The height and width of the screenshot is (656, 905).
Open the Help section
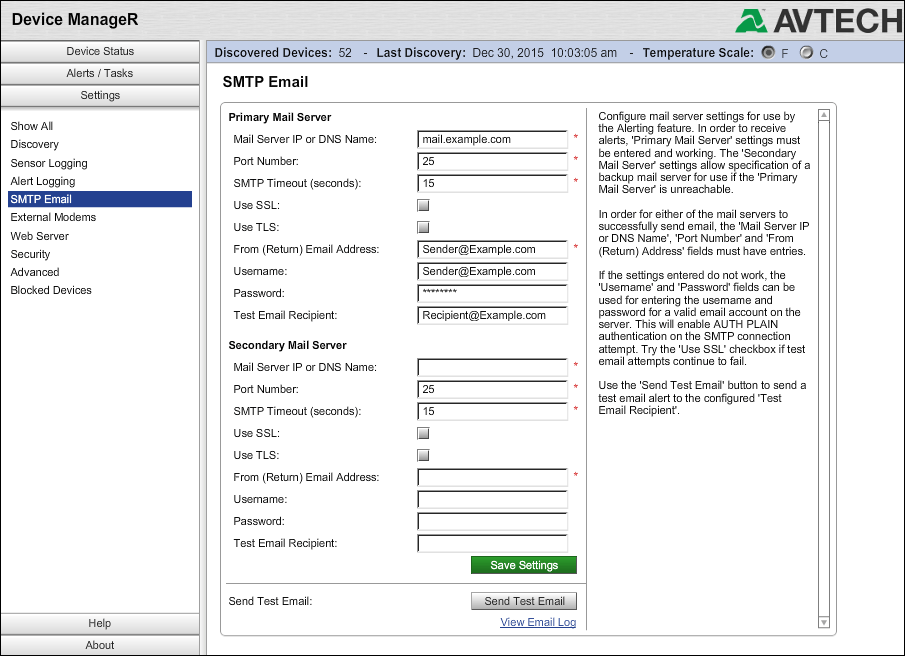point(99,623)
